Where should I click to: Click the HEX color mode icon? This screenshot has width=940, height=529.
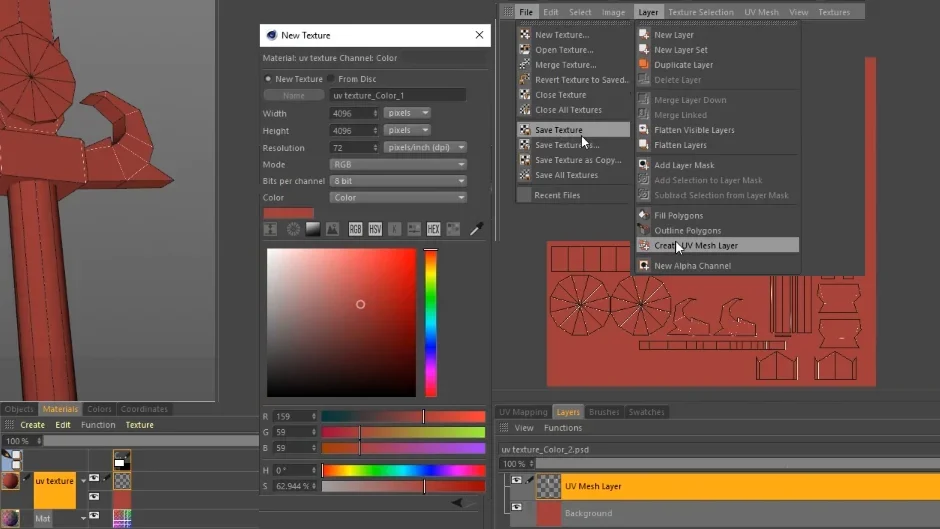433,229
